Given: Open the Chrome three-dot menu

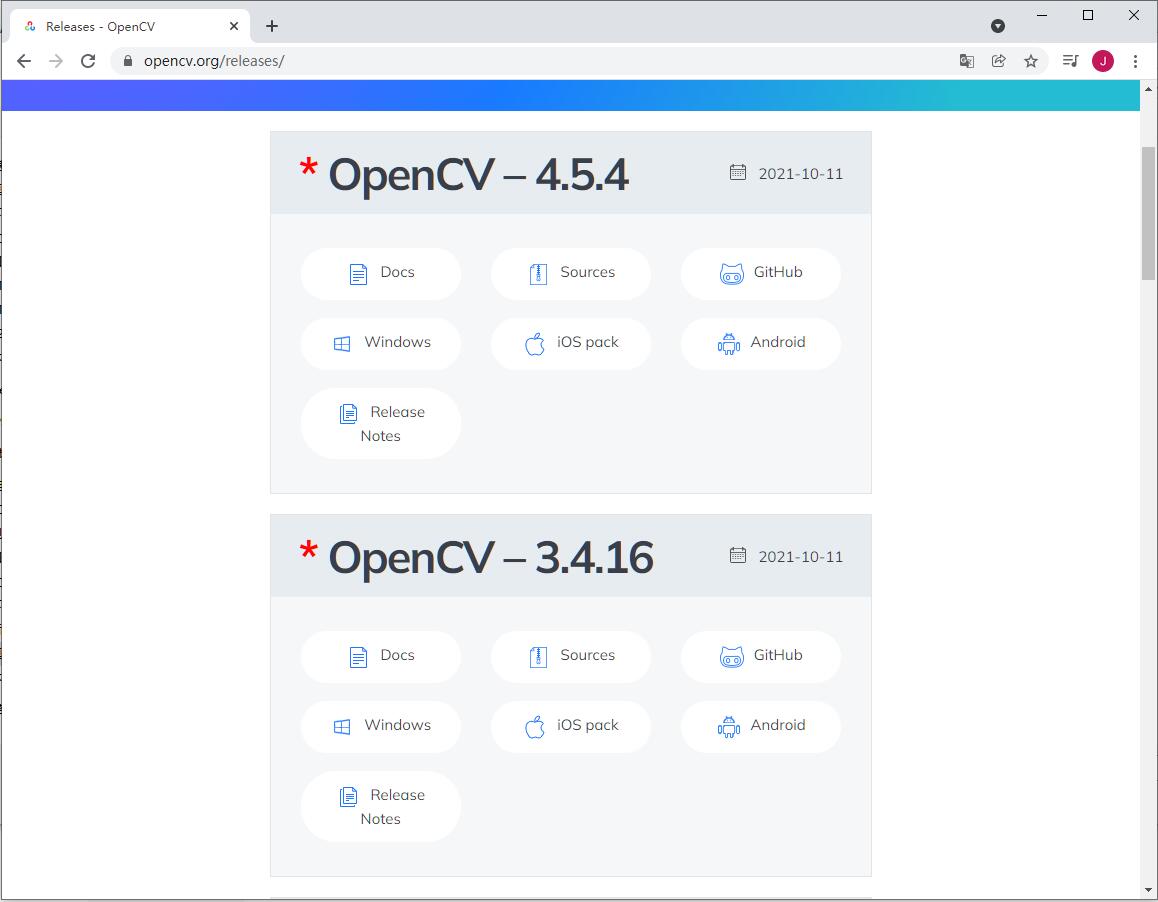Looking at the screenshot, I should coord(1135,61).
